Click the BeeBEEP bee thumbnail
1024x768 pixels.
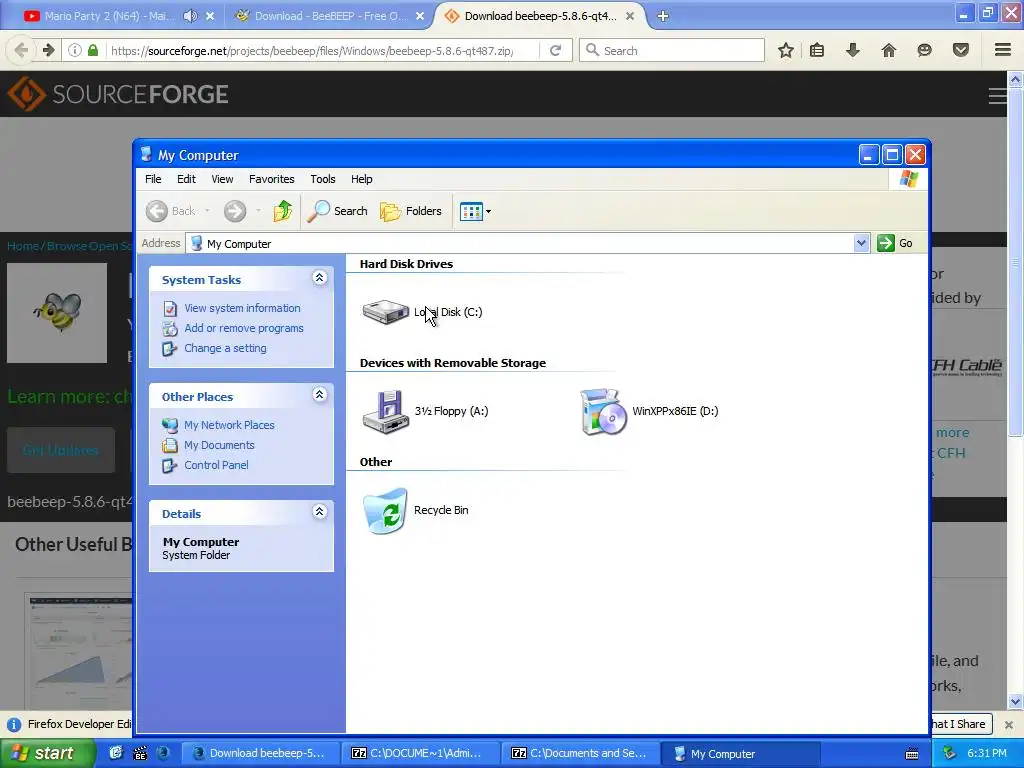[x=57, y=313]
